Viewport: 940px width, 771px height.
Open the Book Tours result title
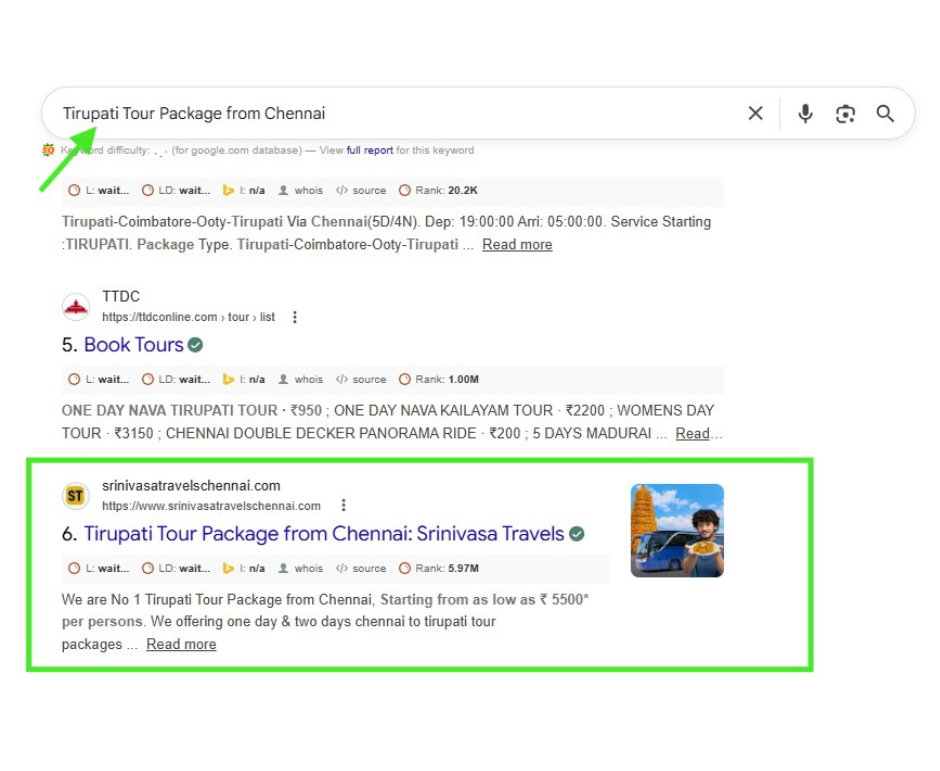pyautogui.click(x=134, y=345)
